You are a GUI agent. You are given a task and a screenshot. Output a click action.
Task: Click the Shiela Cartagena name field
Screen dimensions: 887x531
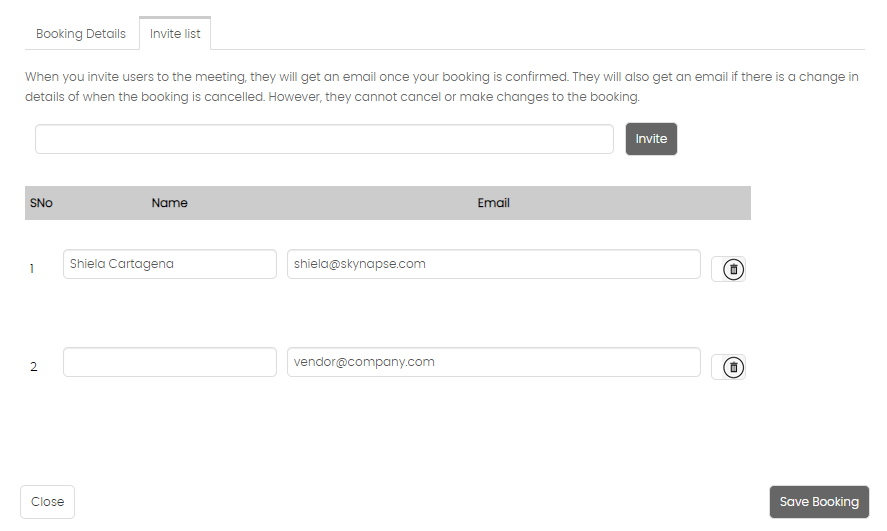pos(170,264)
